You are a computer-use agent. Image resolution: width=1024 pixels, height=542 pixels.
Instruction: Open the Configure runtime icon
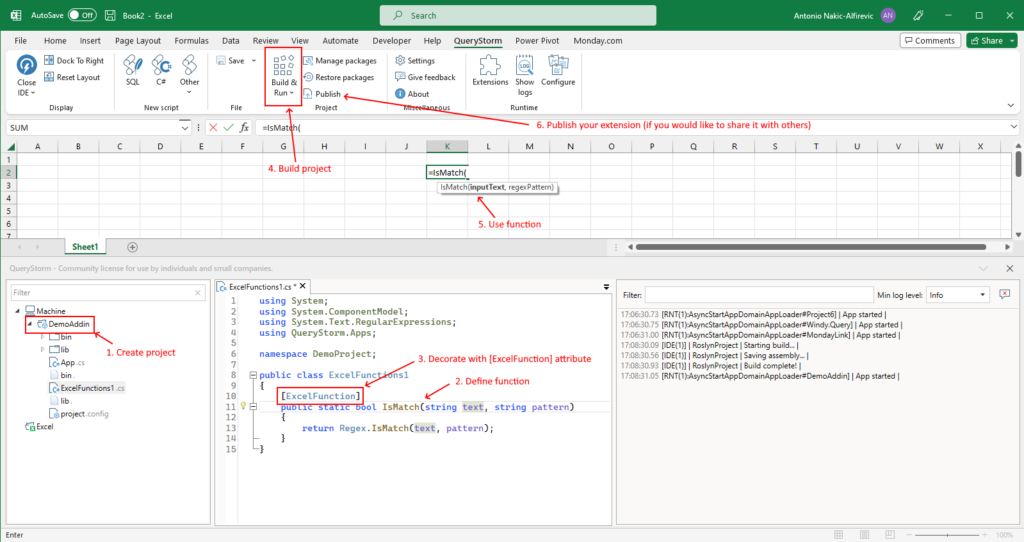click(558, 71)
